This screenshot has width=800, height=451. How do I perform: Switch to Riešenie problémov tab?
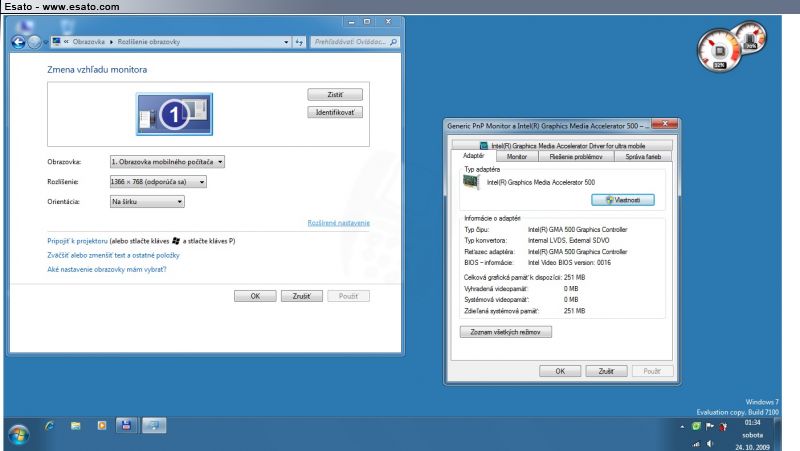[576, 157]
